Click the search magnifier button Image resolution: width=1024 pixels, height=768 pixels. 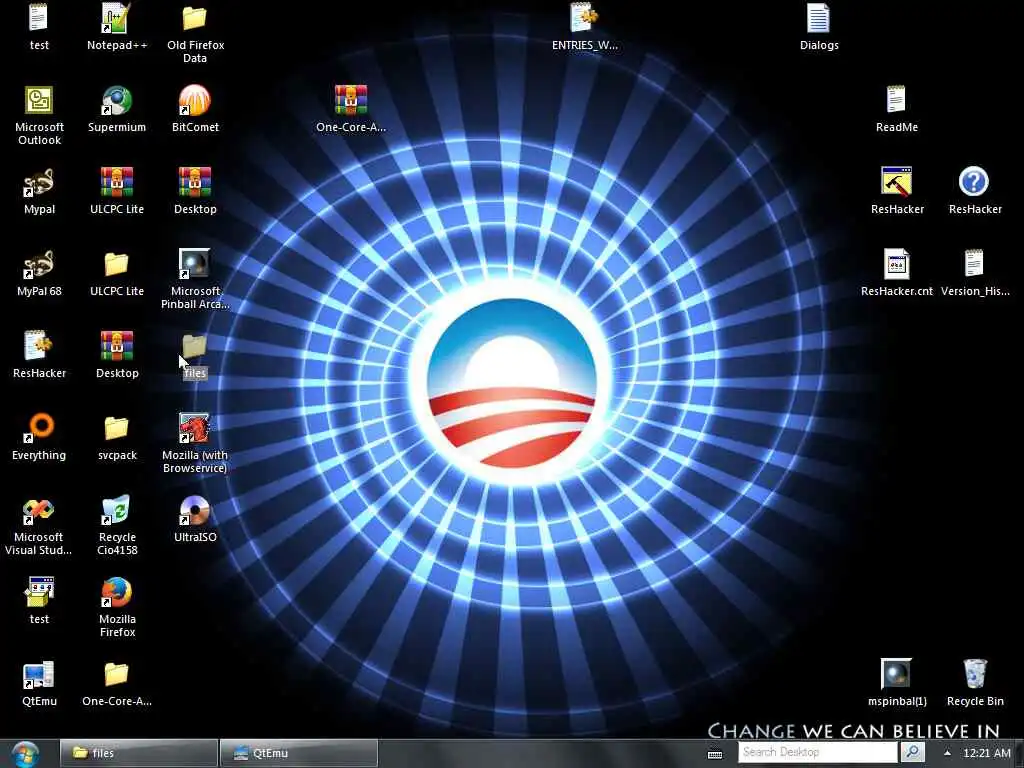coord(912,752)
